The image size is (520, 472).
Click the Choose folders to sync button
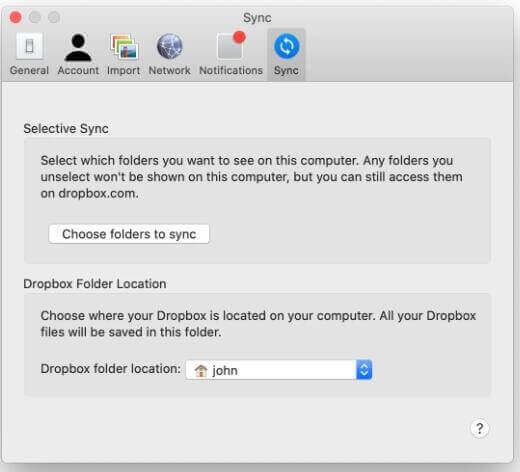pyautogui.click(x=129, y=234)
